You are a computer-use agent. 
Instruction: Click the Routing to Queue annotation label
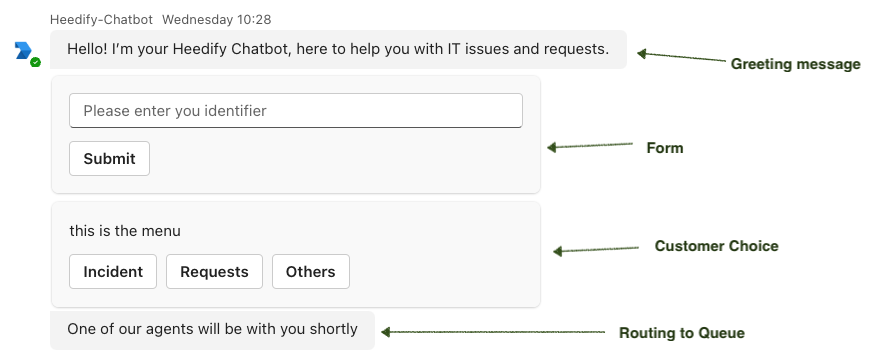tap(682, 333)
